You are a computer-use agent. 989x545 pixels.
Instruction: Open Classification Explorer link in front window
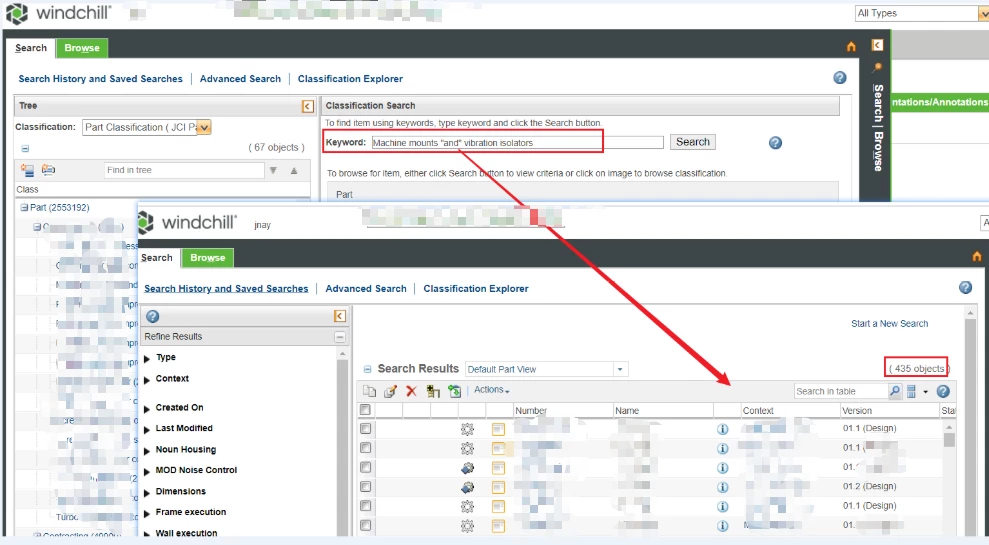tap(476, 288)
